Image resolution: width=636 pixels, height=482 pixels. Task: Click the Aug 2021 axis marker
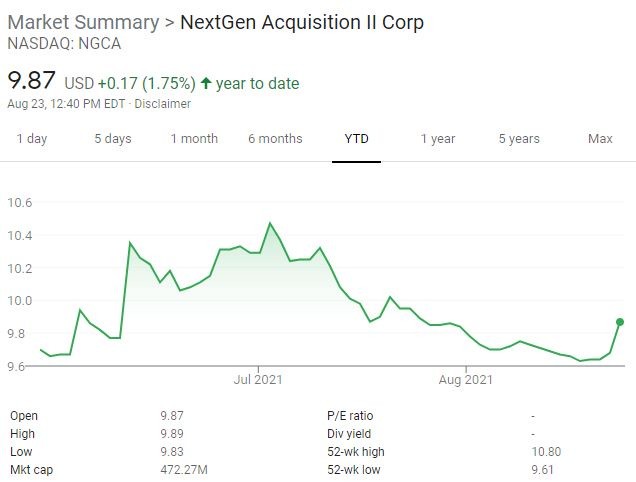point(466,380)
